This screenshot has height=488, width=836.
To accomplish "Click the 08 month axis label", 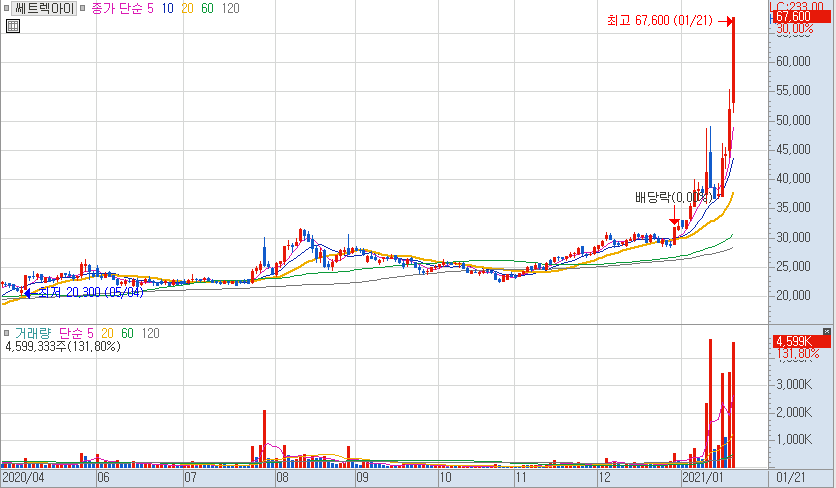I will 283,477.
